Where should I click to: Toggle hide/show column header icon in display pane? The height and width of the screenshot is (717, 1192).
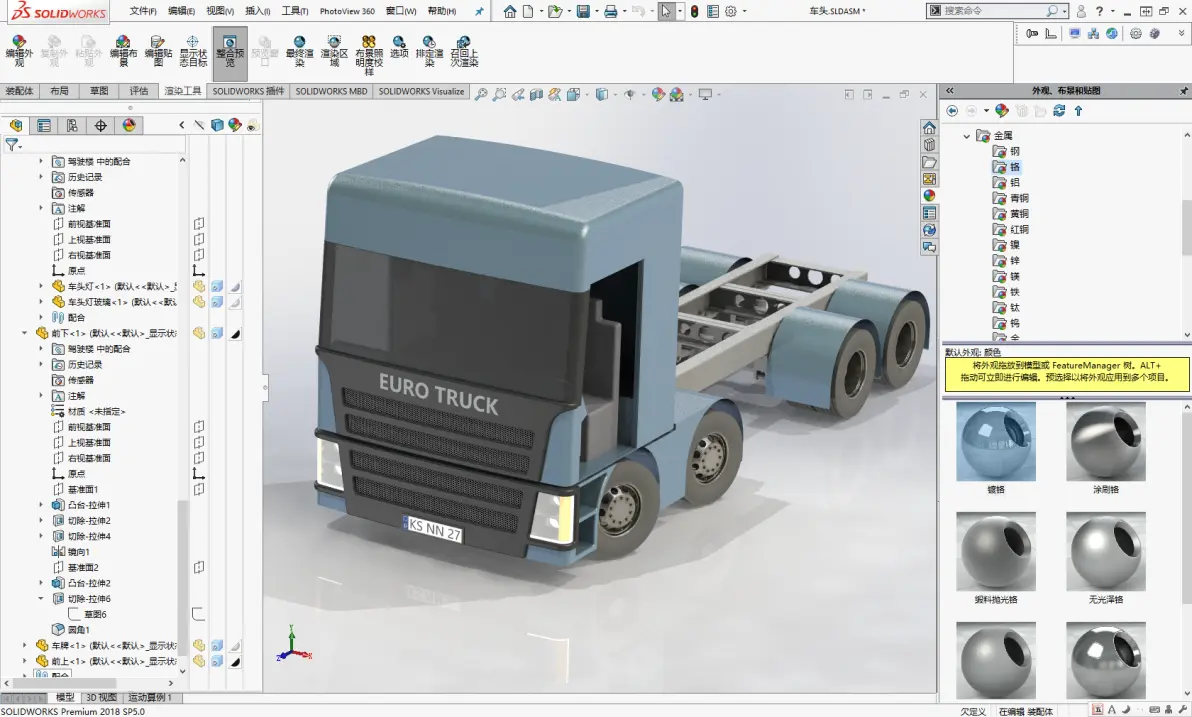199,125
